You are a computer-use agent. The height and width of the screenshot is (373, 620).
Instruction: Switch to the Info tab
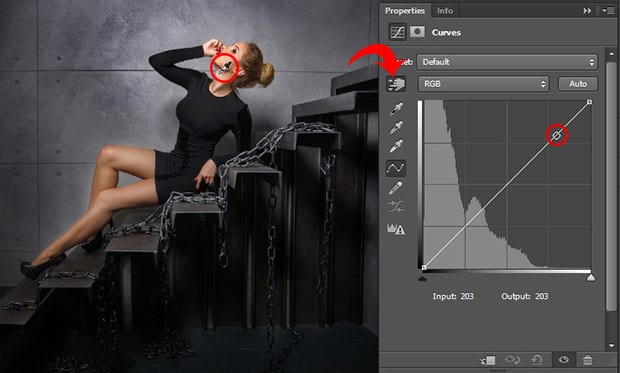tap(445, 11)
